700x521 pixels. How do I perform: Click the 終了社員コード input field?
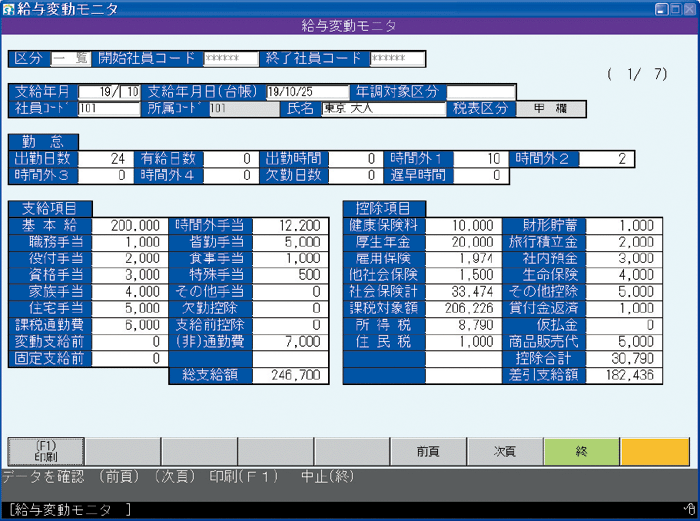point(397,58)
